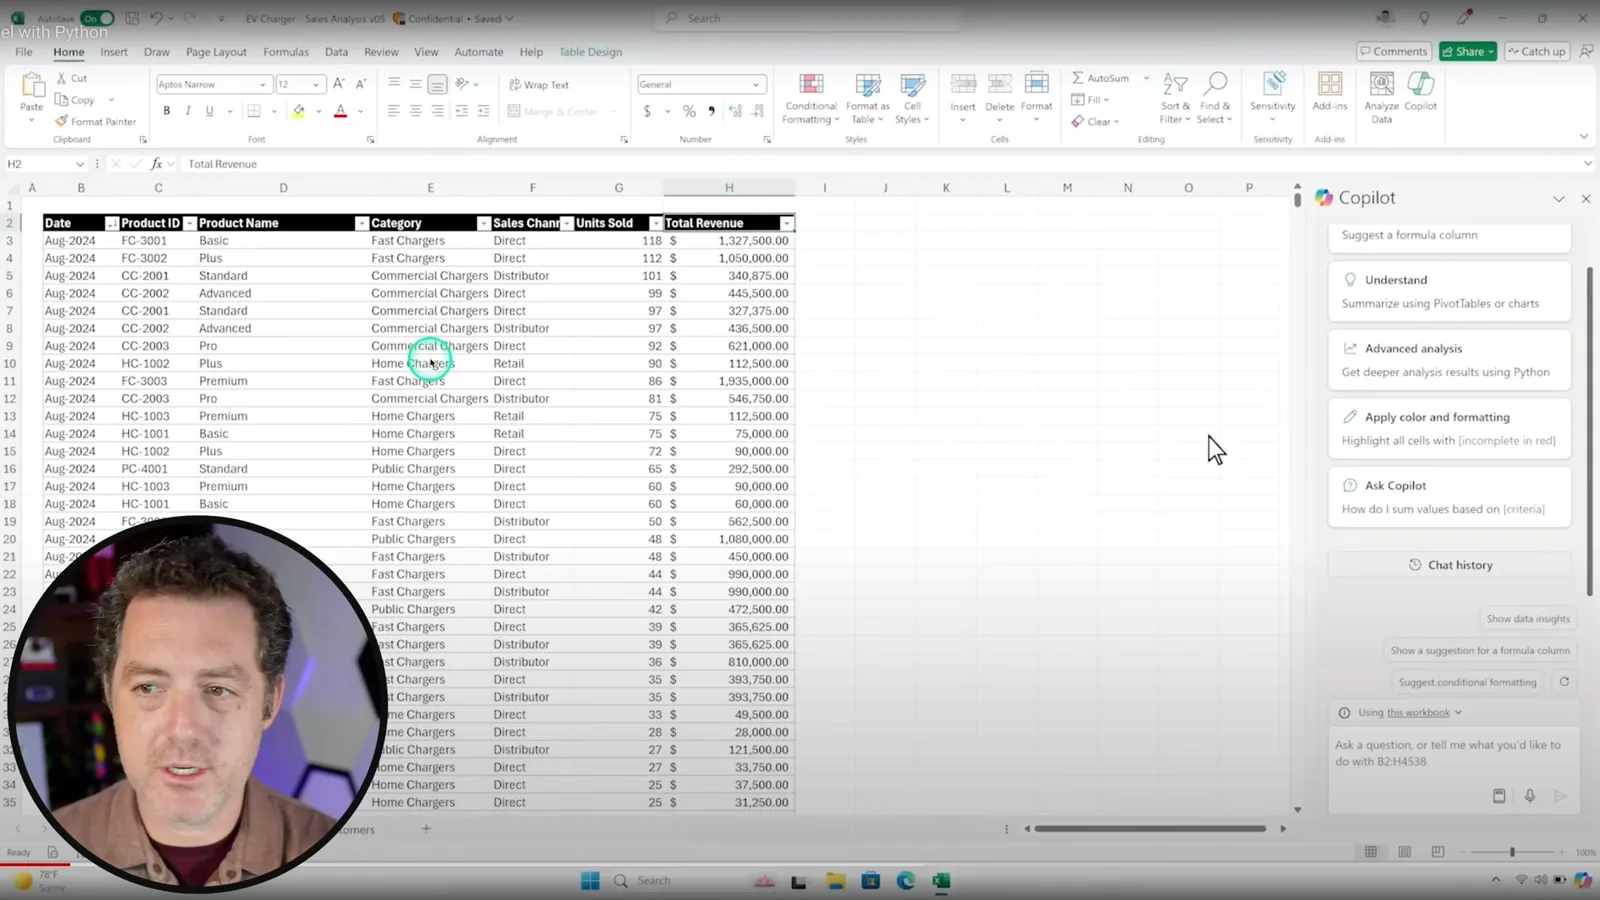The image size is (1600, 900).
Task: Click the Show data insights suggestion
Action: click(1527, 619)
